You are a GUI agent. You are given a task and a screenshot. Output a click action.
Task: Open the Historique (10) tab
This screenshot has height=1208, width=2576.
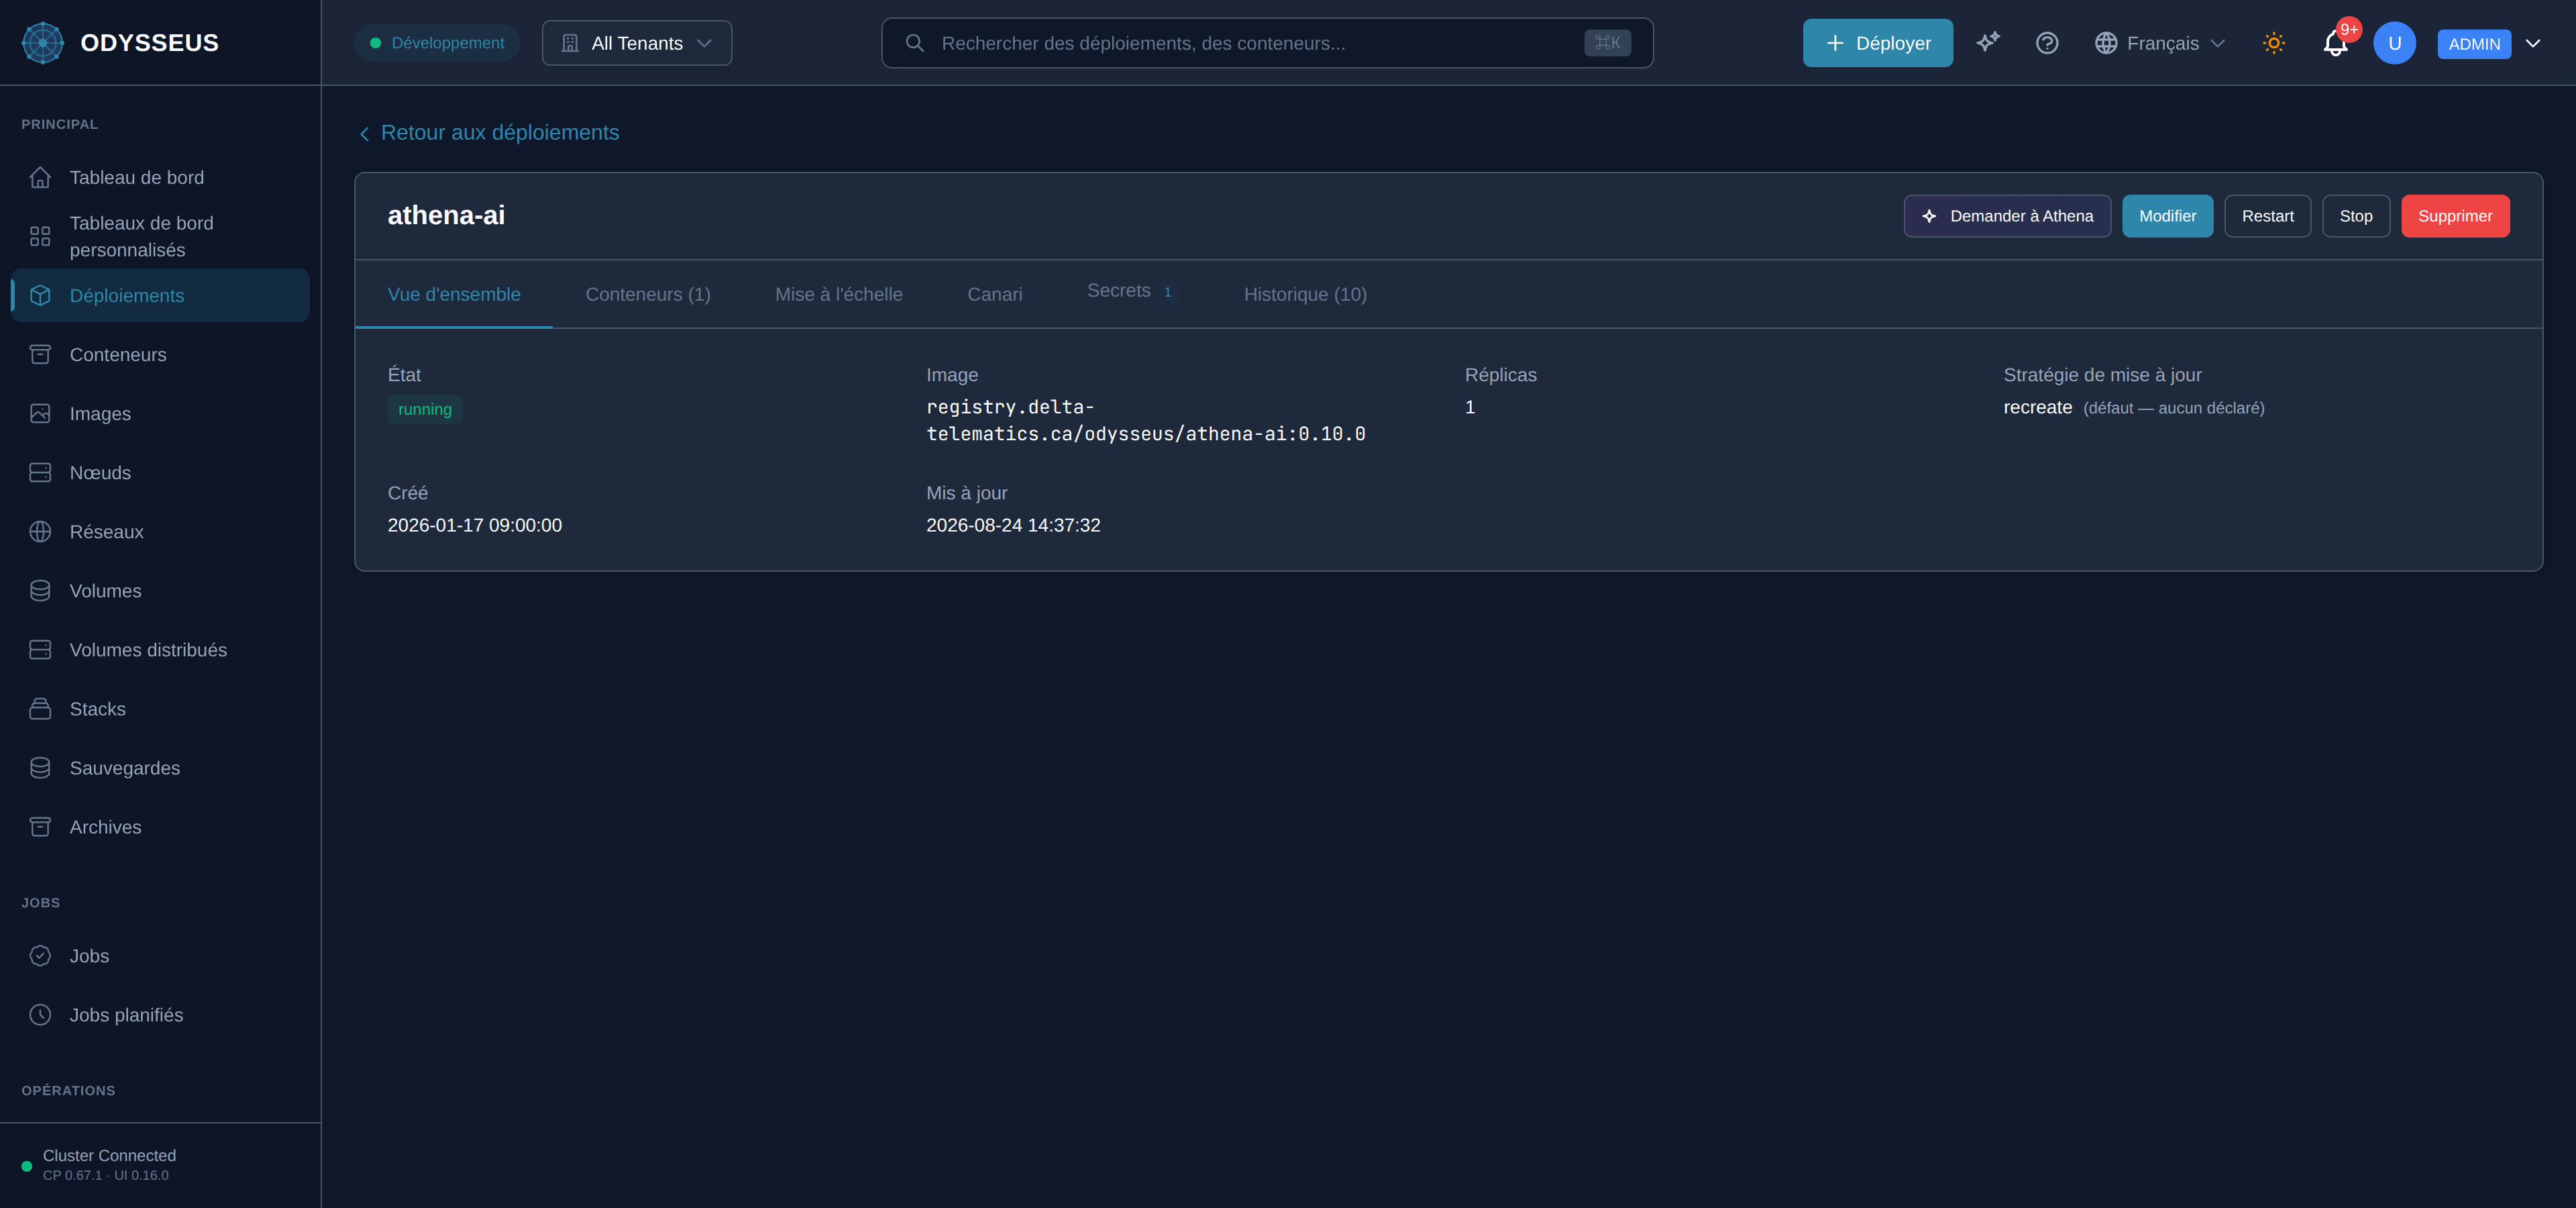1305,294
